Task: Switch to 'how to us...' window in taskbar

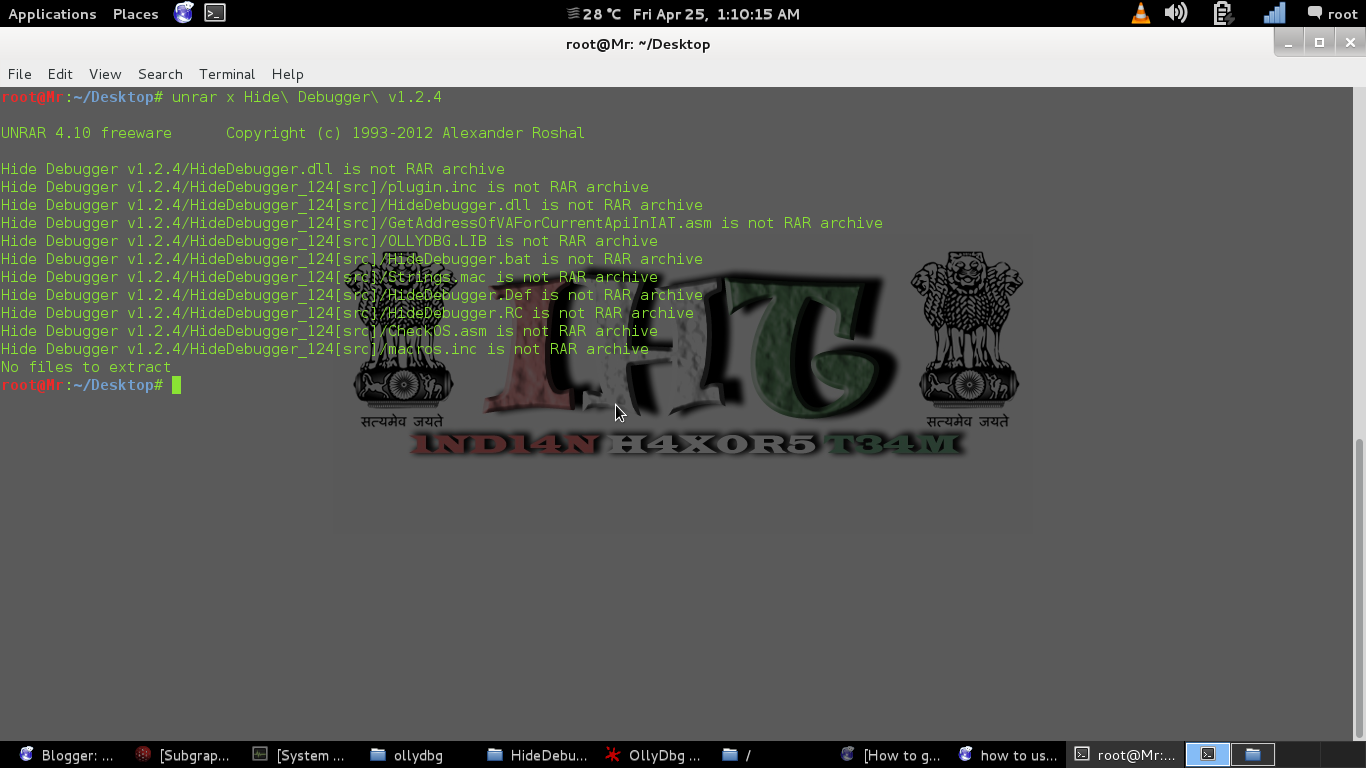Action: point(1008,755)
